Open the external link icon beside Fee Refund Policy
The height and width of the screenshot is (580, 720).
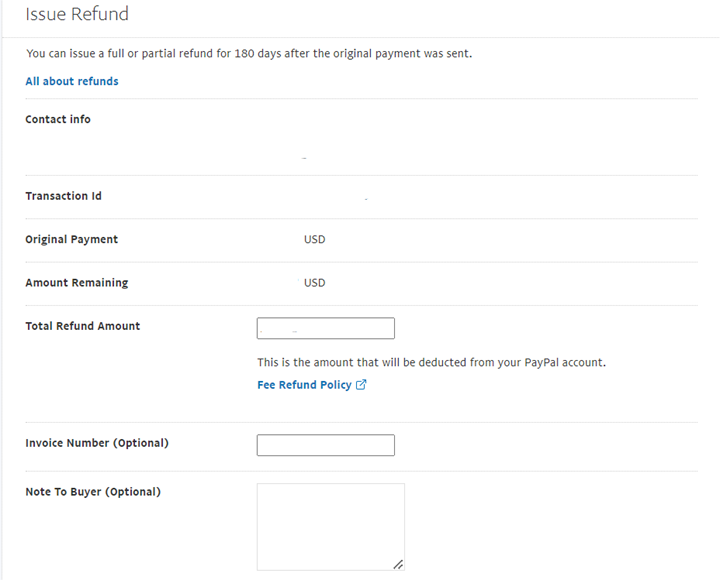click(361, 384)
